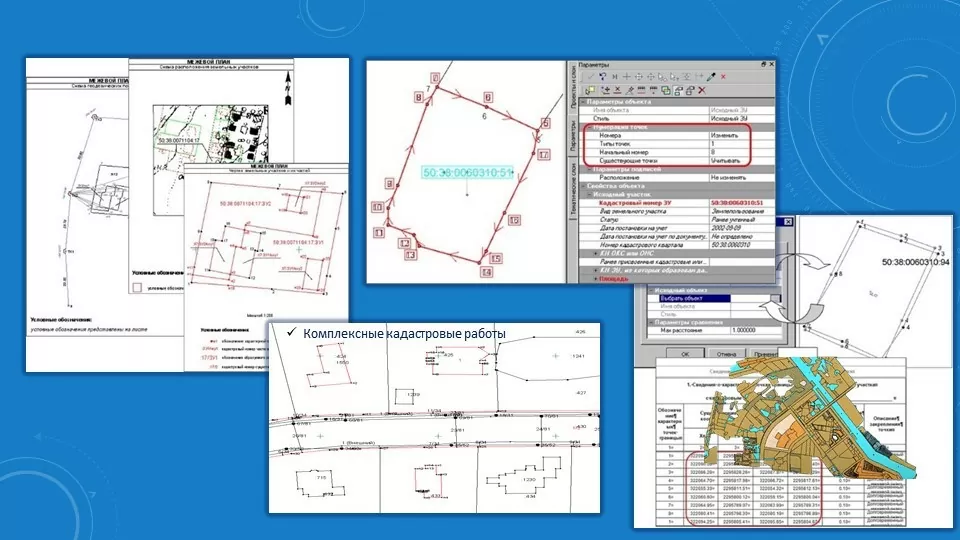Click the add point icon with plus

pos(606,91)
